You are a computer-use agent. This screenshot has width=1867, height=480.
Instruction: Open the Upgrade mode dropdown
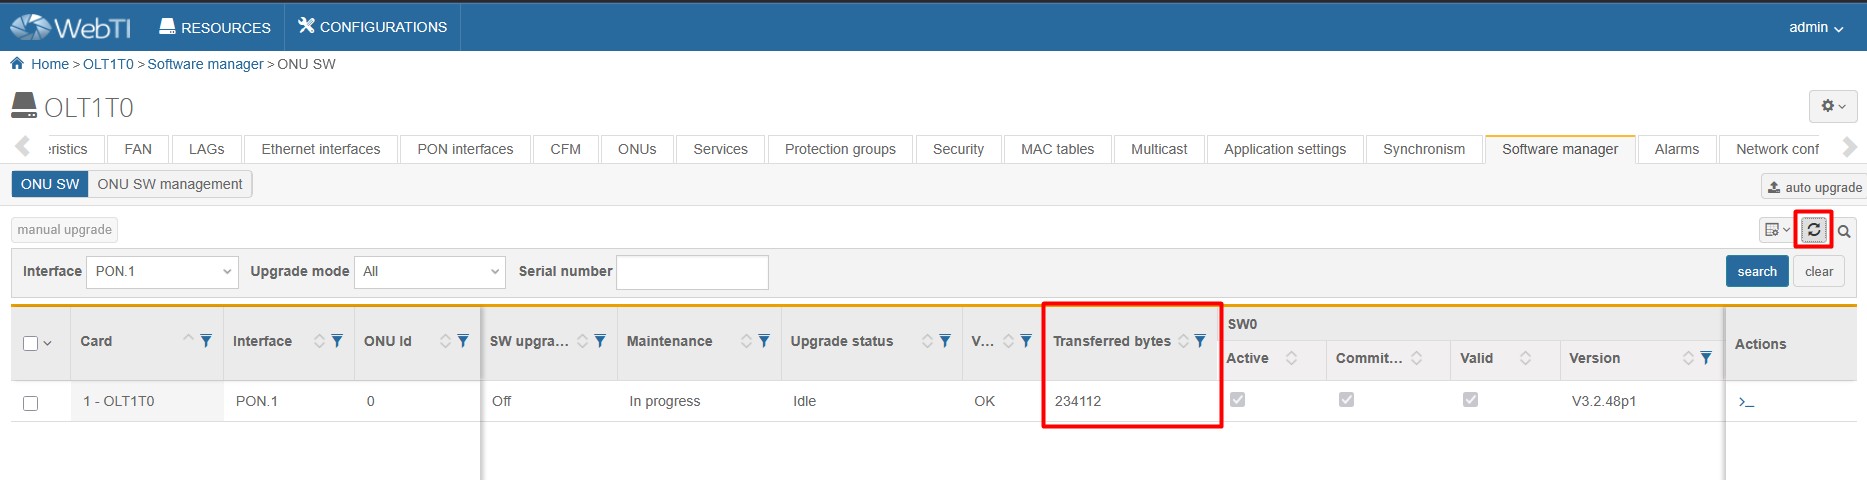(430, 272)
